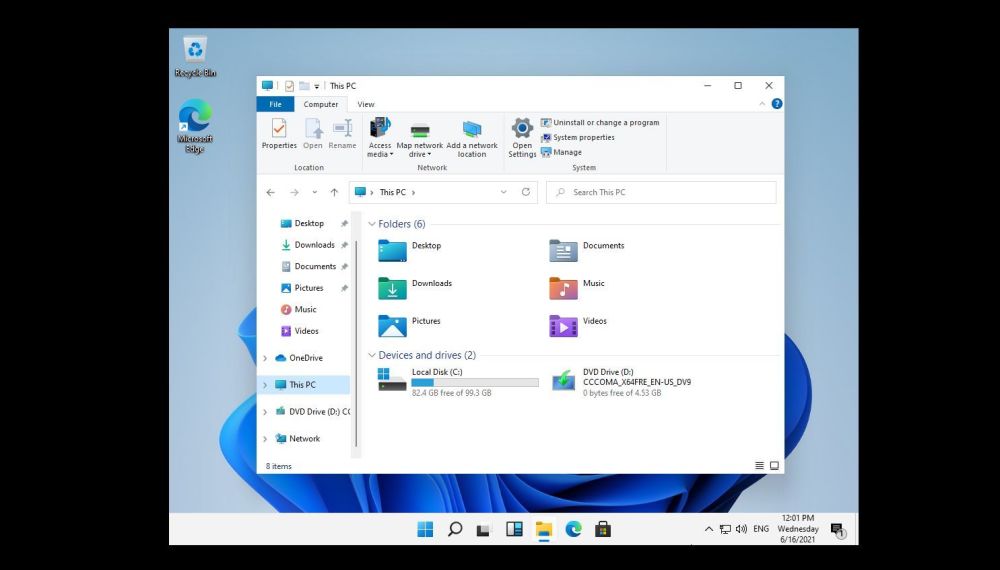
Task: Select the Videos folder in main pane
Action: [x=564, y=326]
